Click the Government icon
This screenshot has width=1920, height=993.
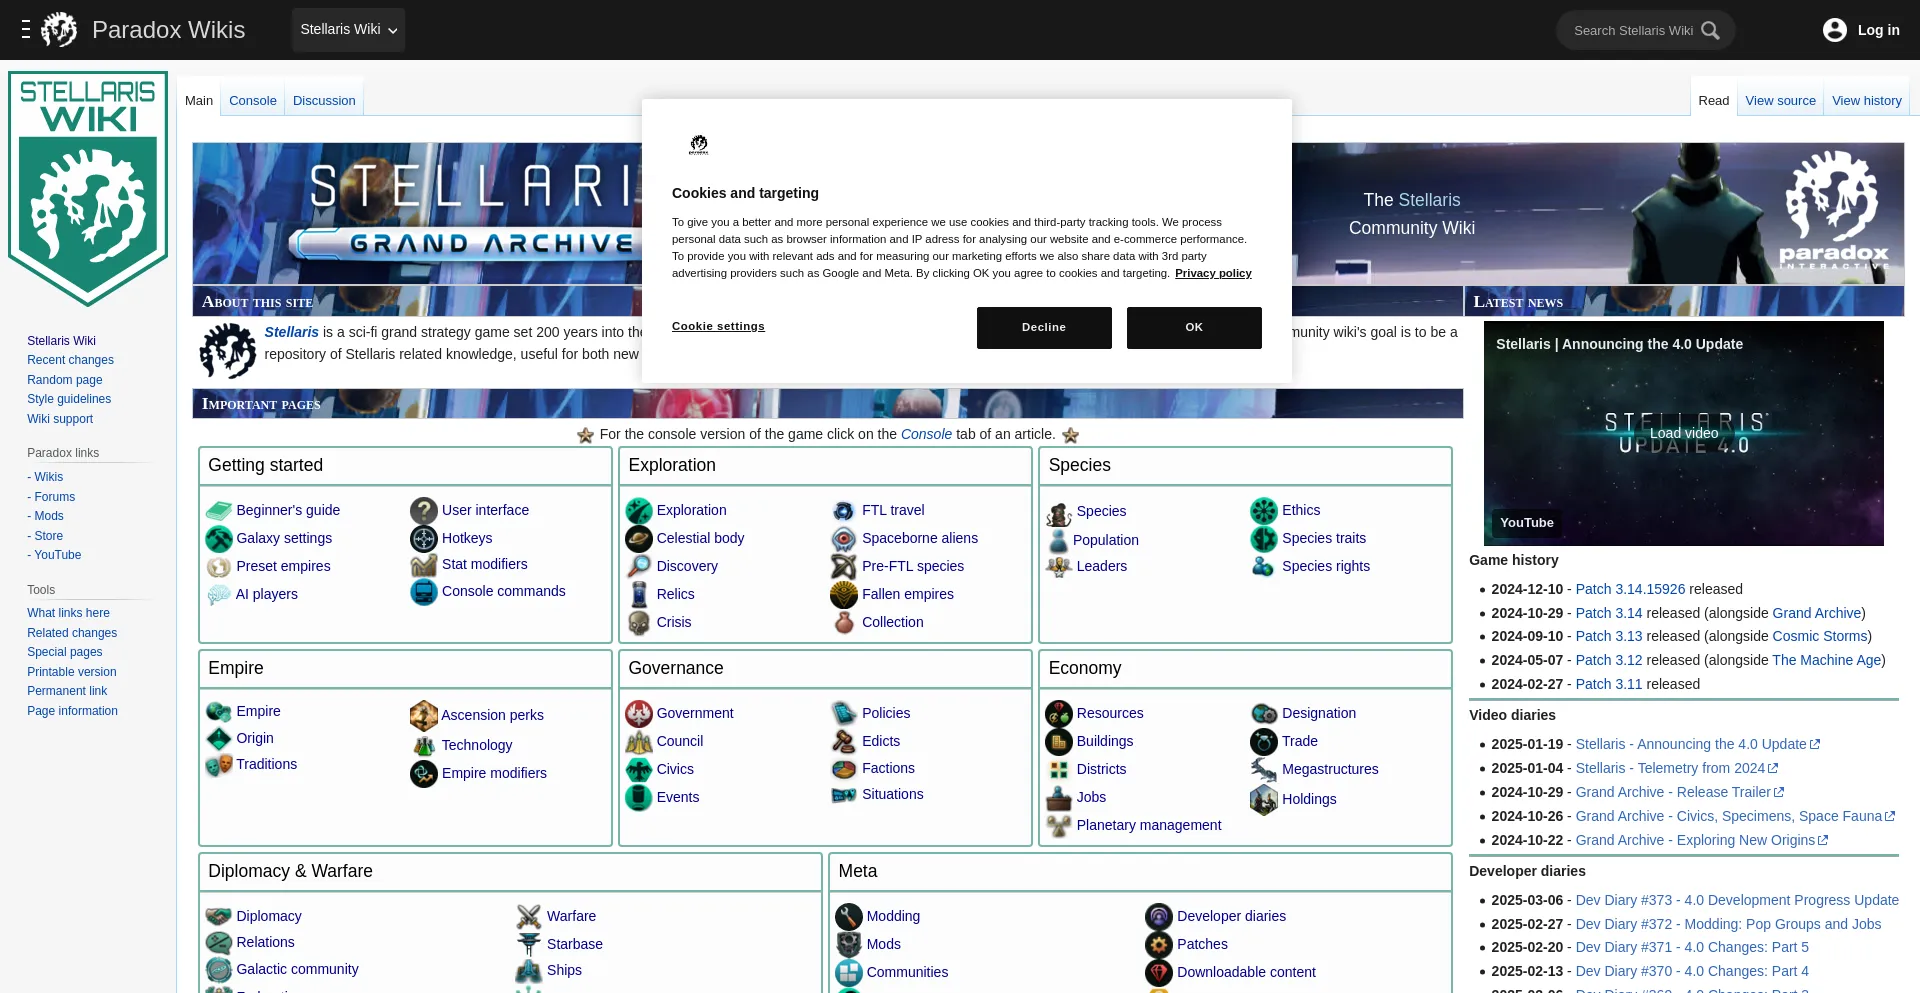click(639, 713)
